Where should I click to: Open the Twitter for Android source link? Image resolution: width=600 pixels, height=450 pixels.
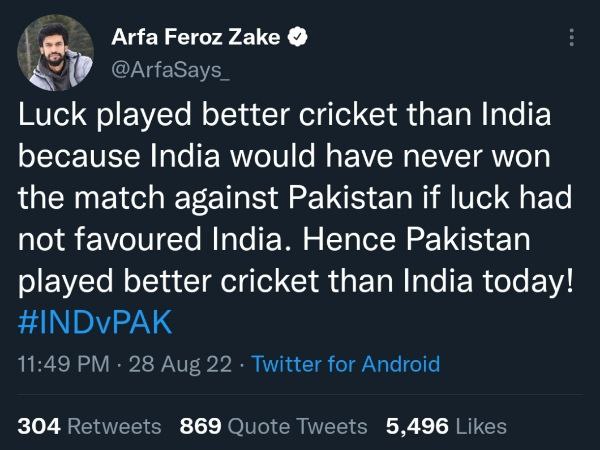pos(345,364)
